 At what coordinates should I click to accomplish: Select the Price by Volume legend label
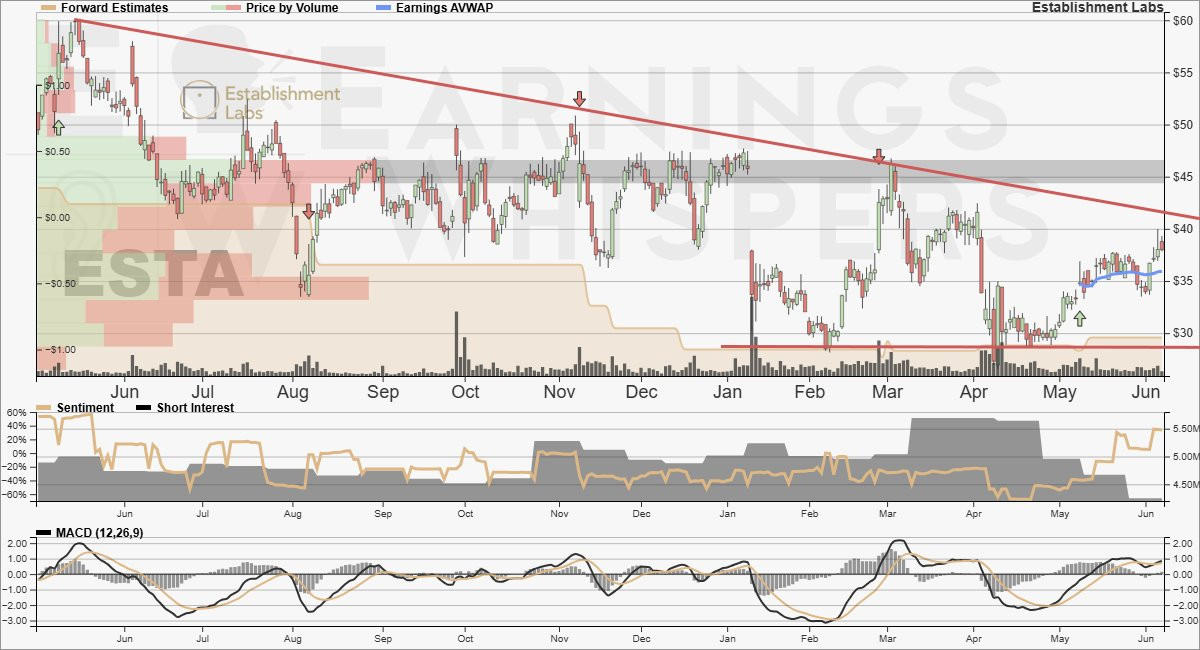[292, 7]
